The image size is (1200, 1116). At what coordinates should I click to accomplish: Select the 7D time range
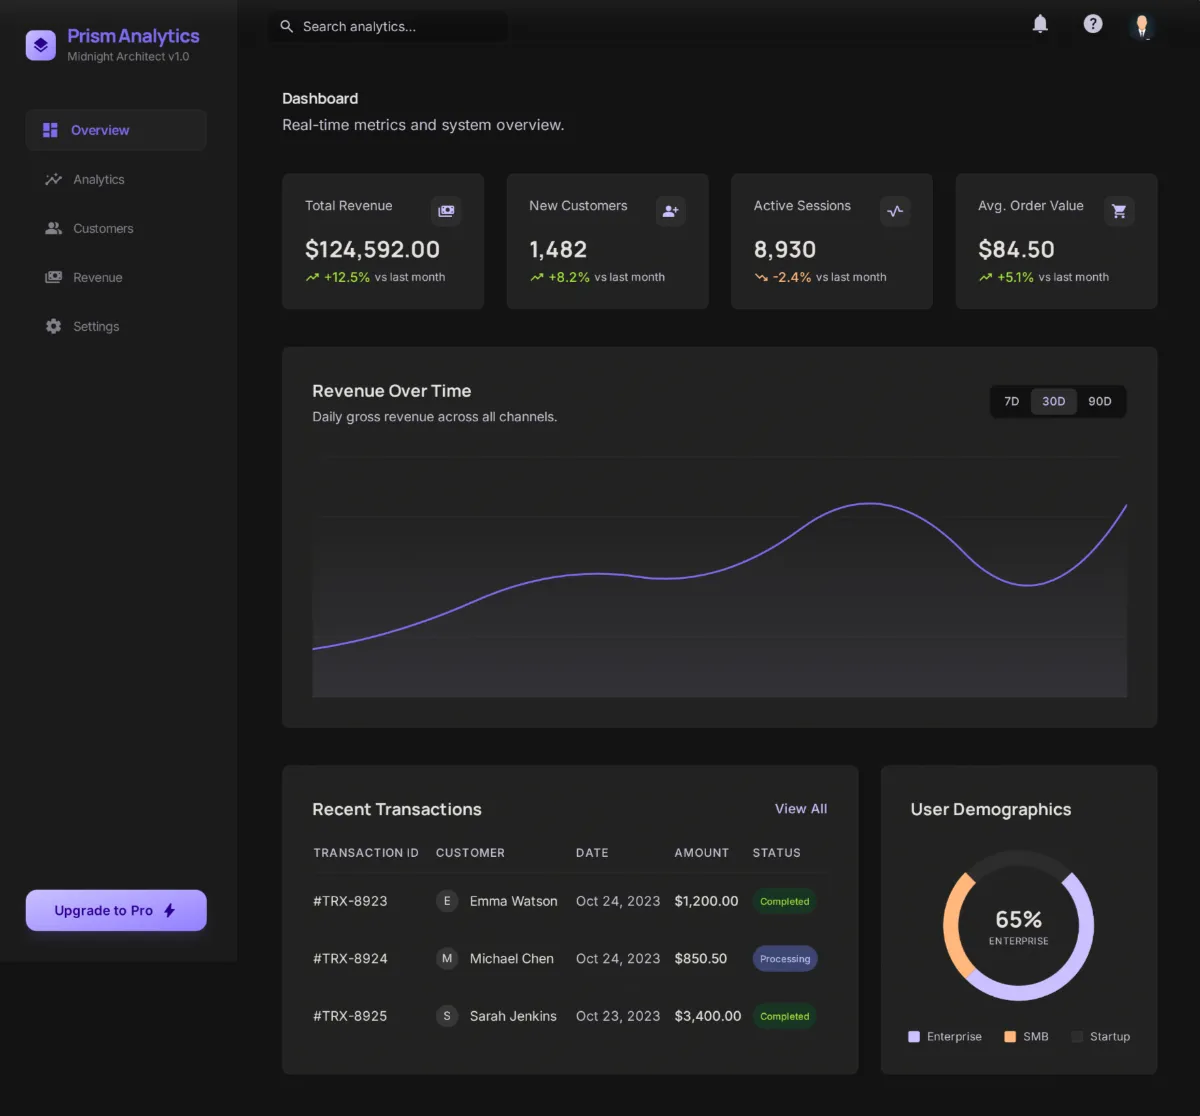pyautogui.click(x=1011, y=401)
